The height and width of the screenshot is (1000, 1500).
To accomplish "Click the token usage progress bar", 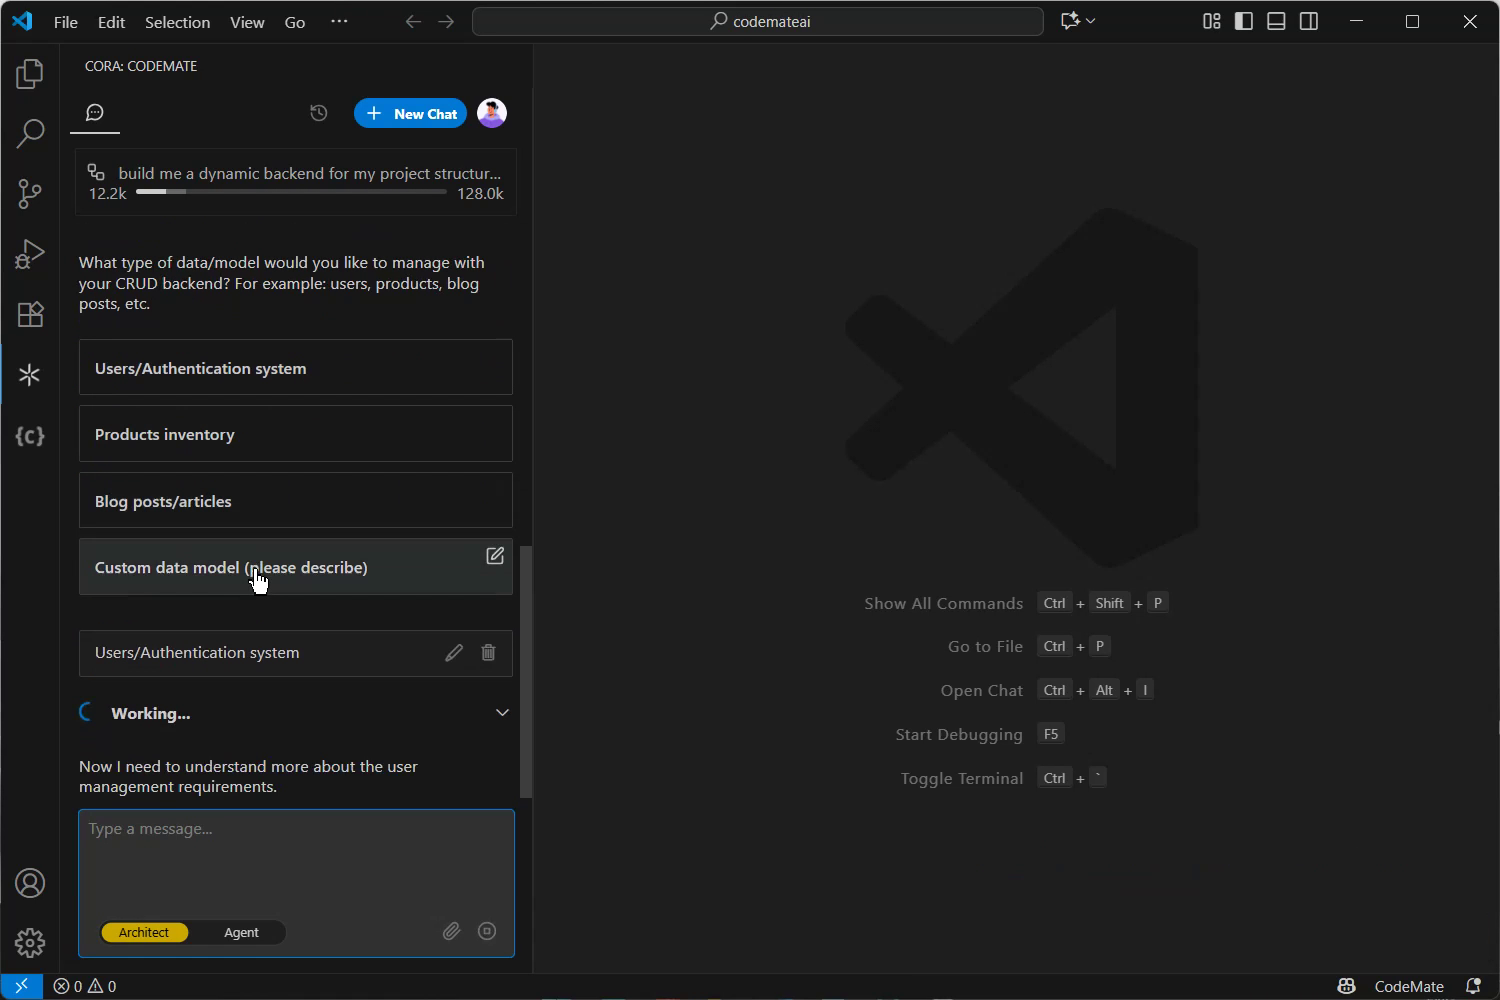I will coord(291,191).
